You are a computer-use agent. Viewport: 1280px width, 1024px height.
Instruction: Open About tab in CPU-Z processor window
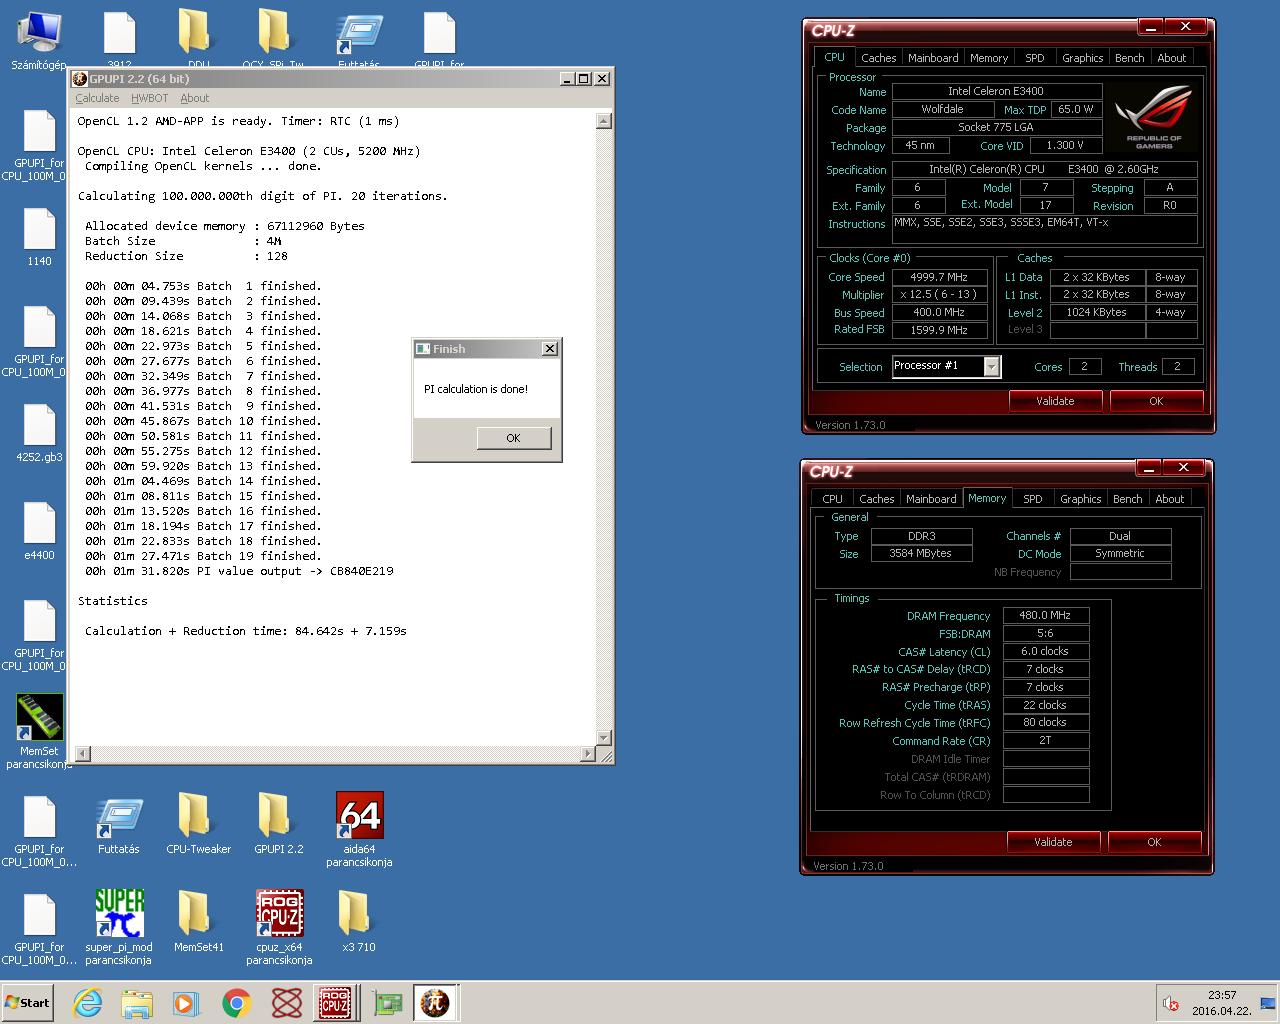pyautogui.click(x=1172, y=58)
